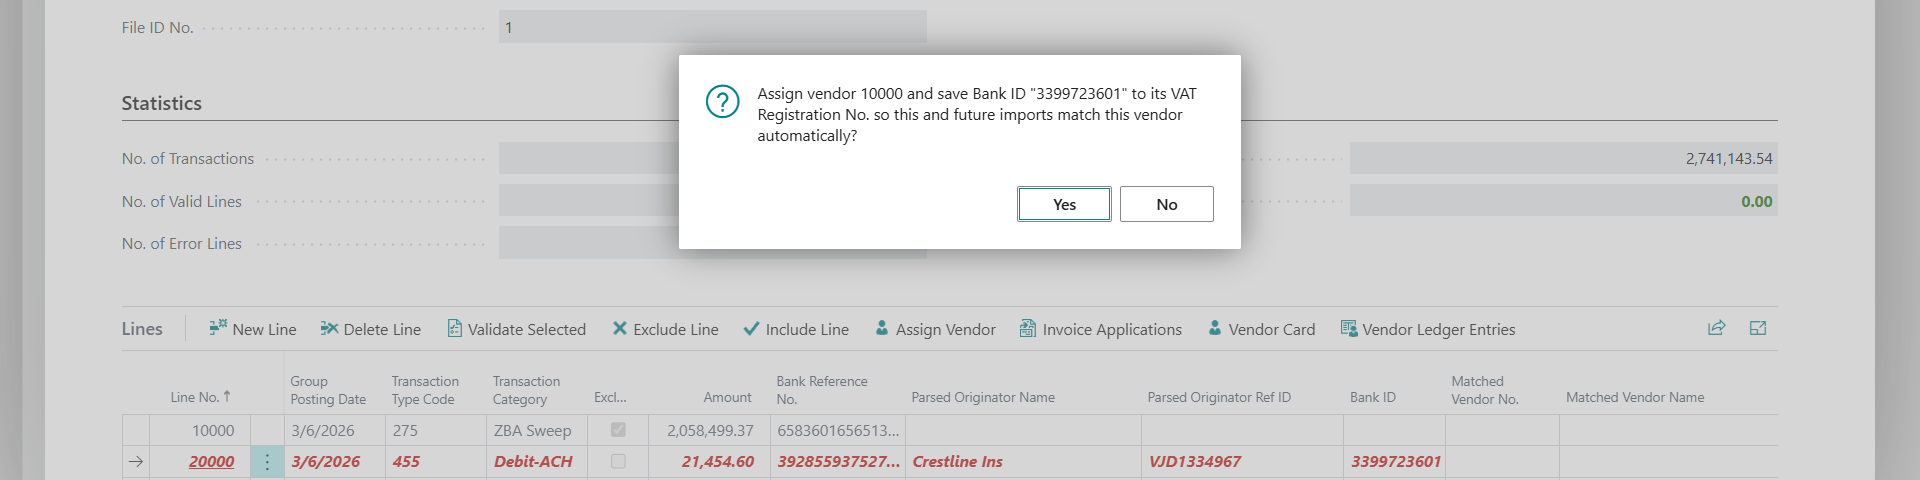Click the Assign Vendor person icon
1920x480 pixels.
point(882,328)
